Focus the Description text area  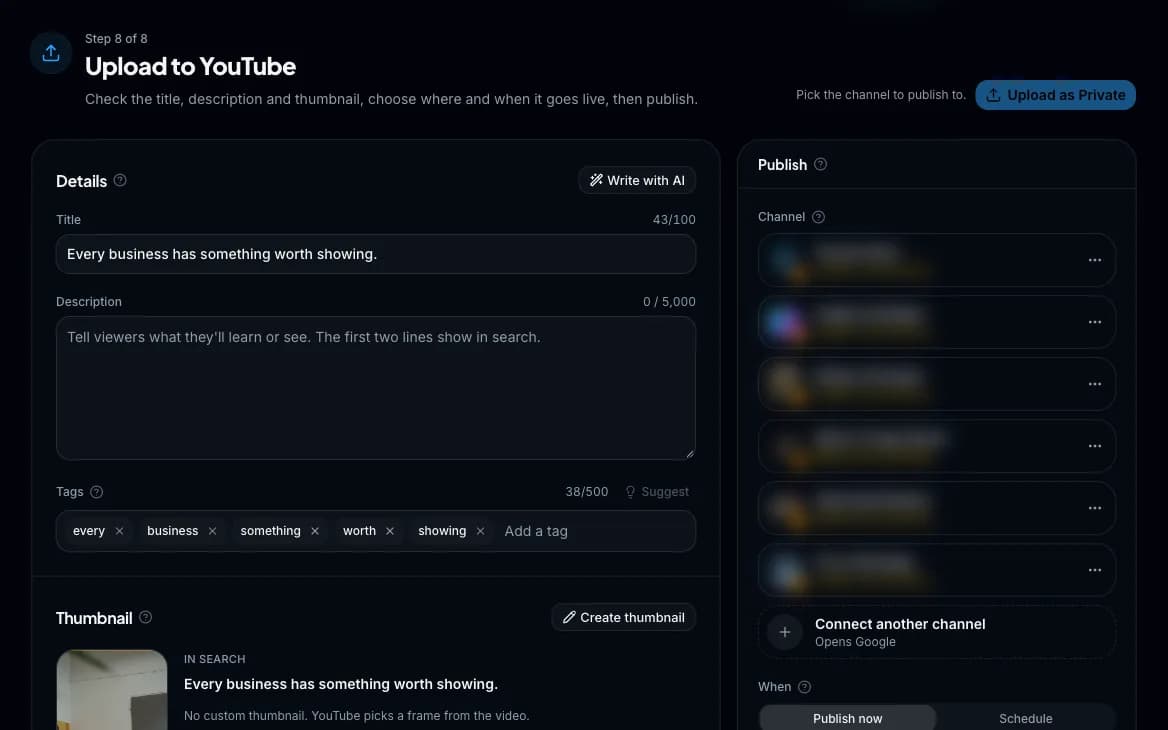coord(375,388)
